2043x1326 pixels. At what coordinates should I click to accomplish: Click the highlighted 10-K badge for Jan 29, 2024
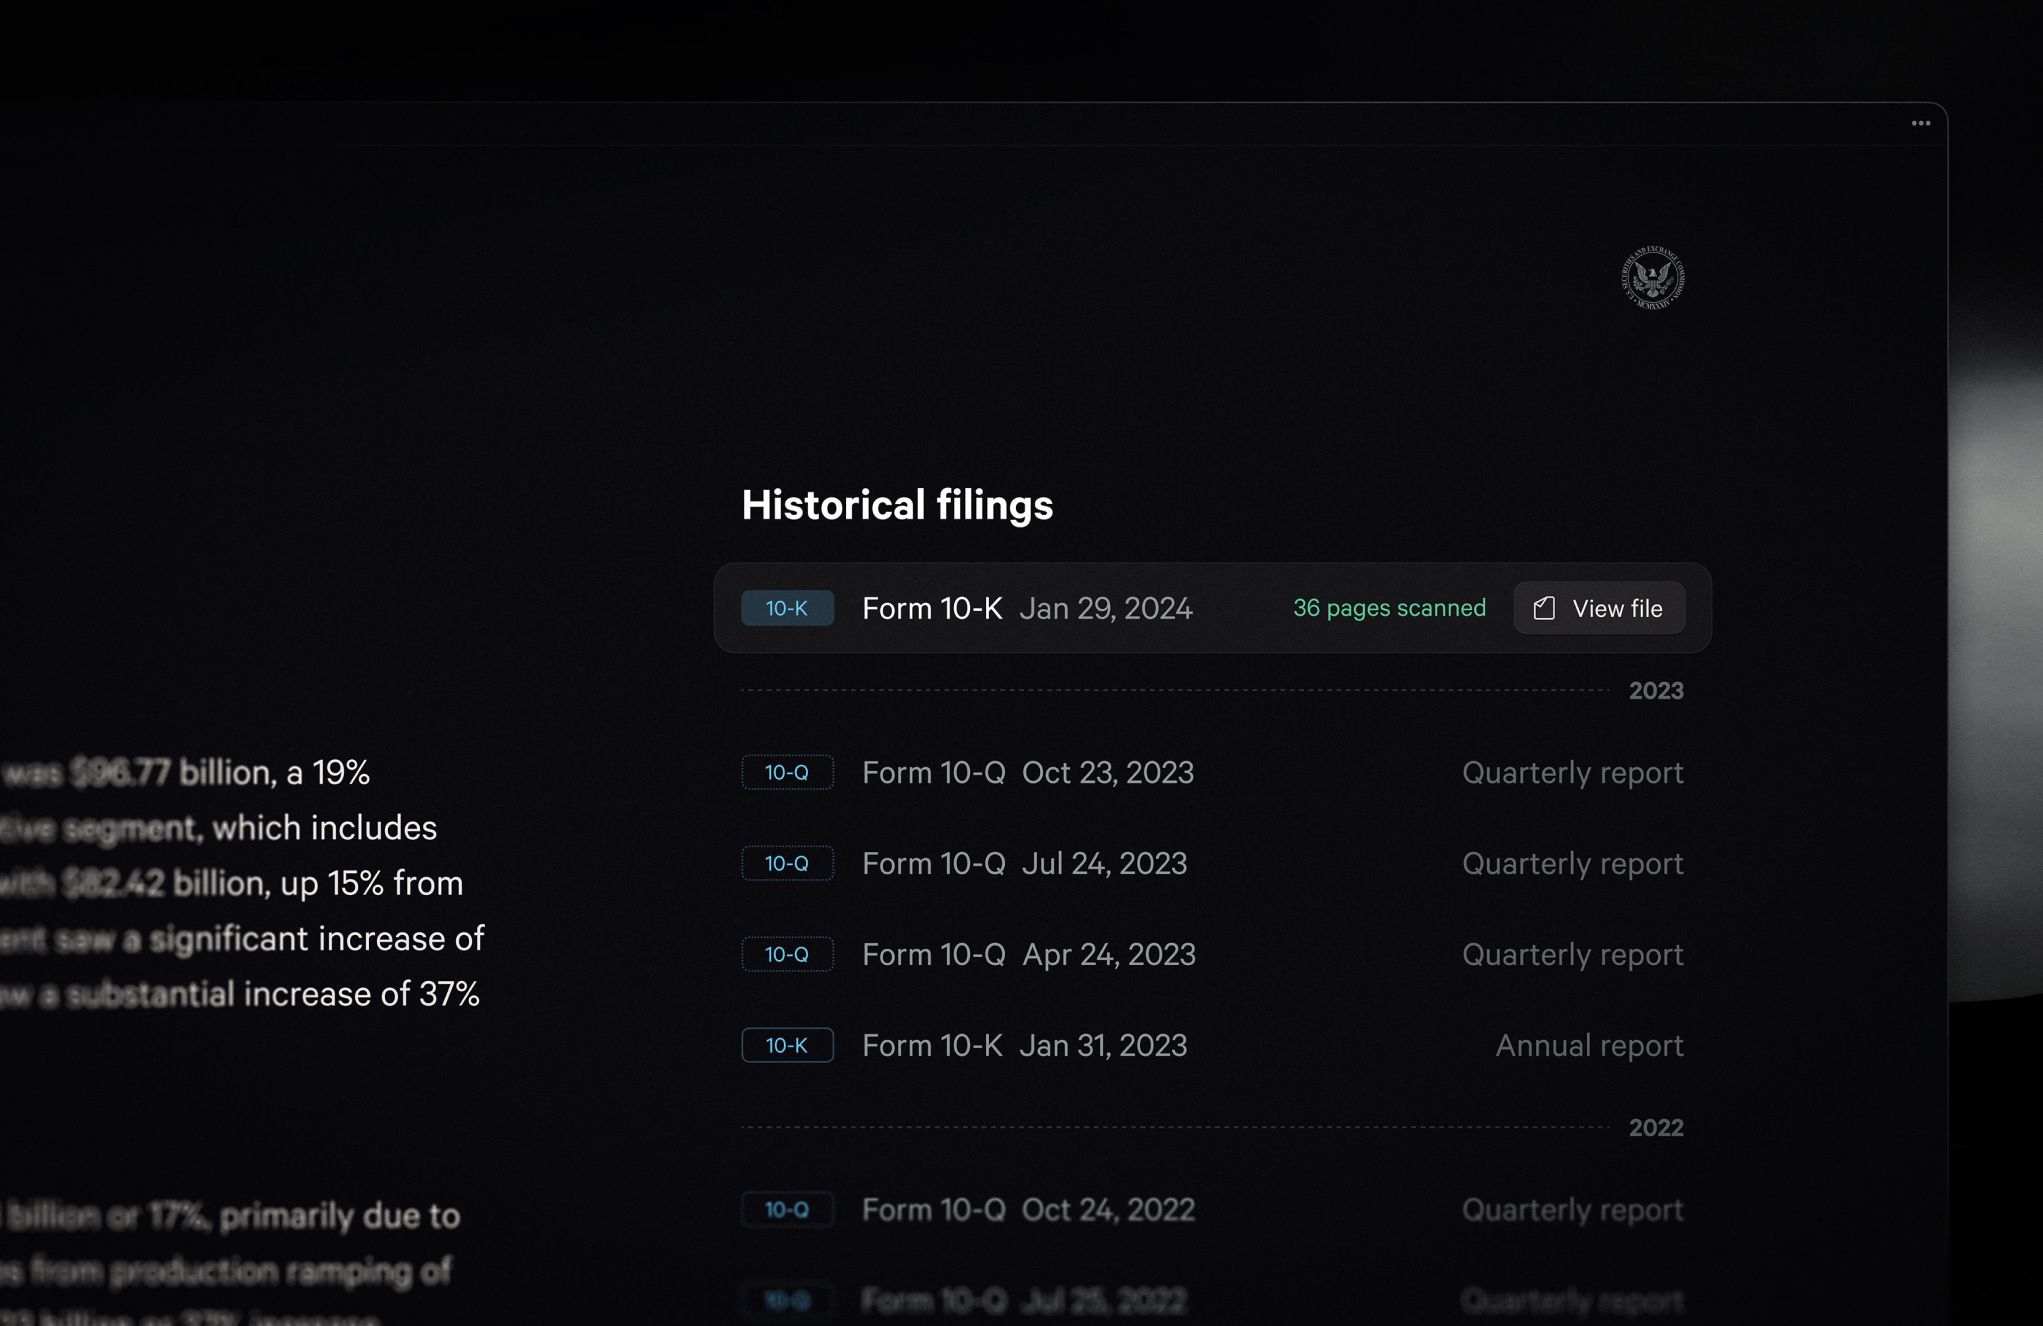coord(787,608)
